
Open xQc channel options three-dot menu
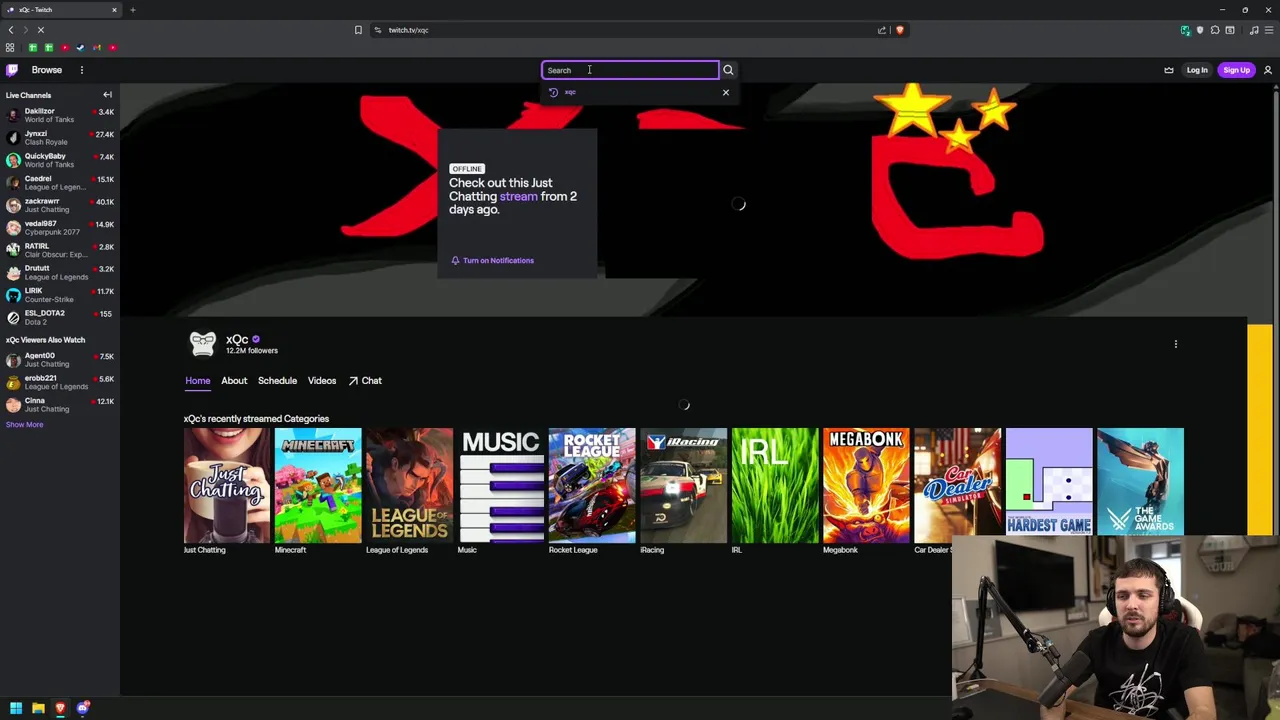(x=1176, y=344)
